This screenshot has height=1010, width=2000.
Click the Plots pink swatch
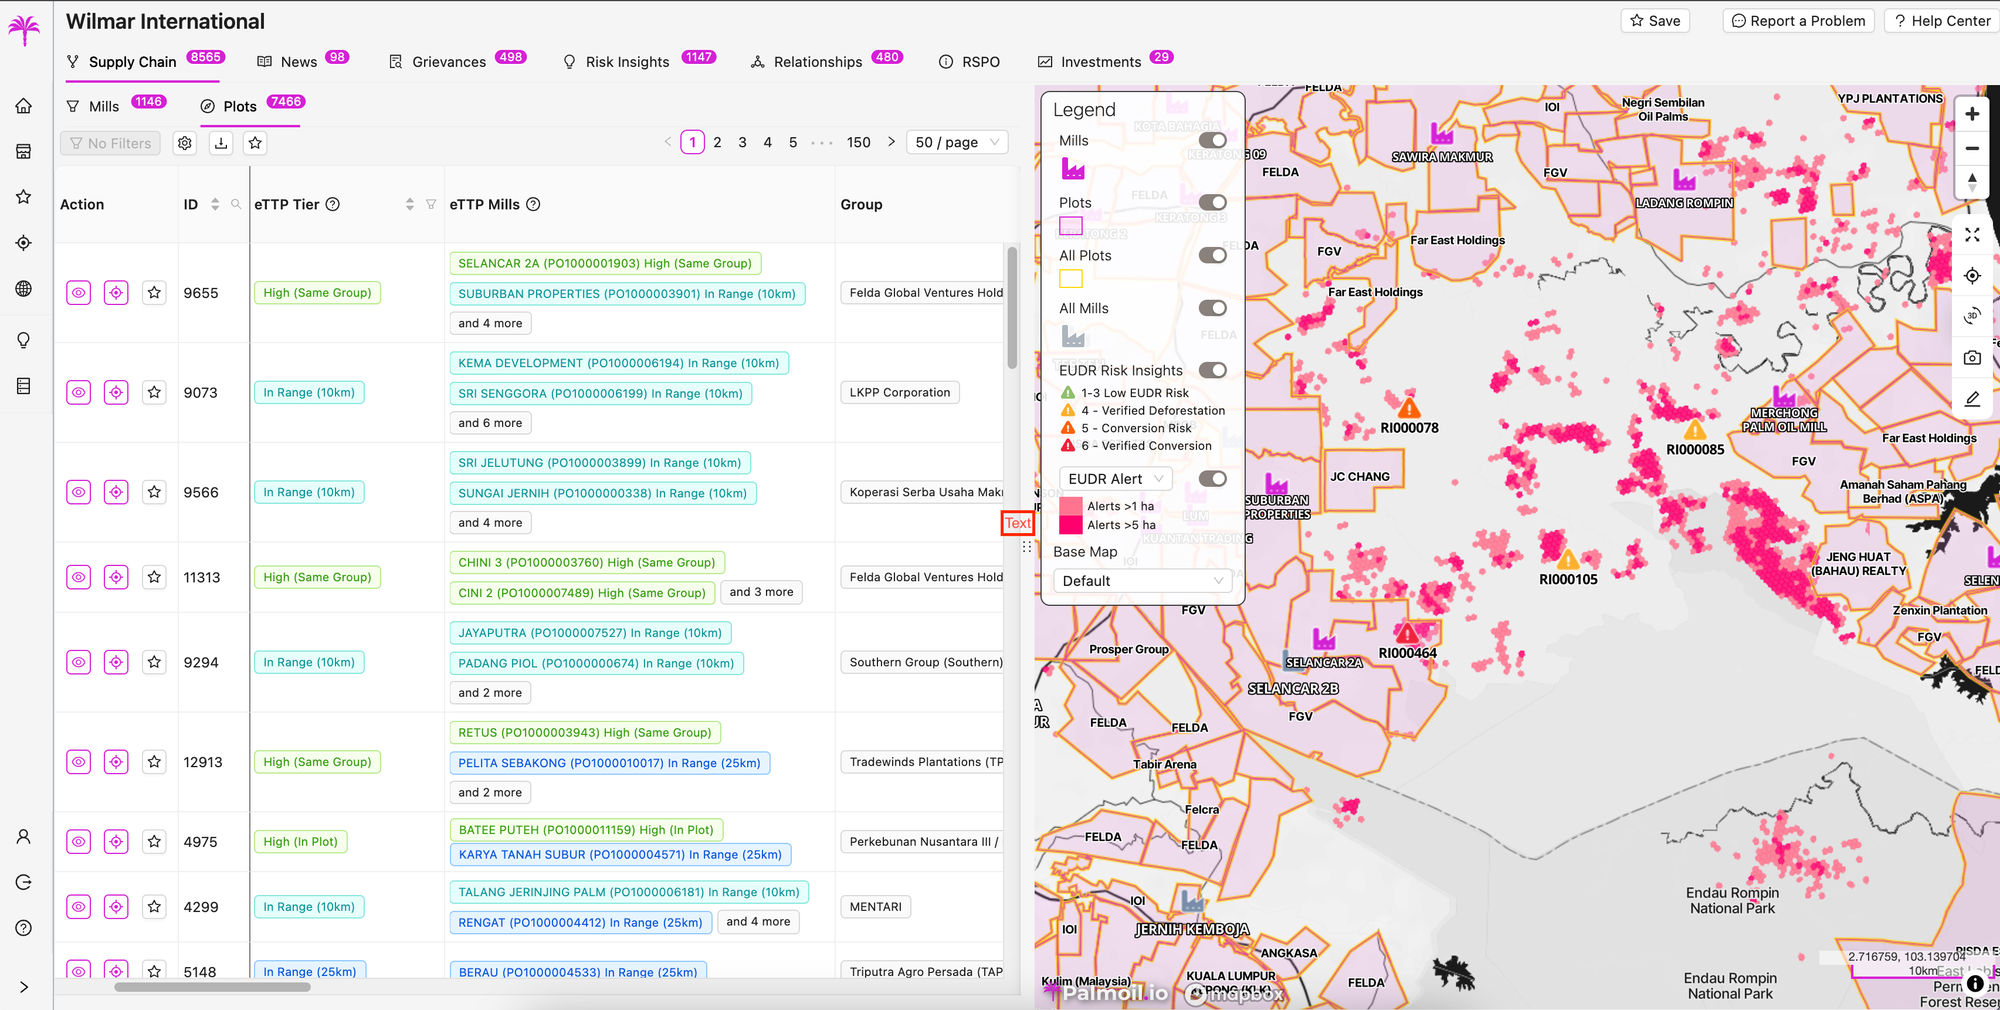1071,226
